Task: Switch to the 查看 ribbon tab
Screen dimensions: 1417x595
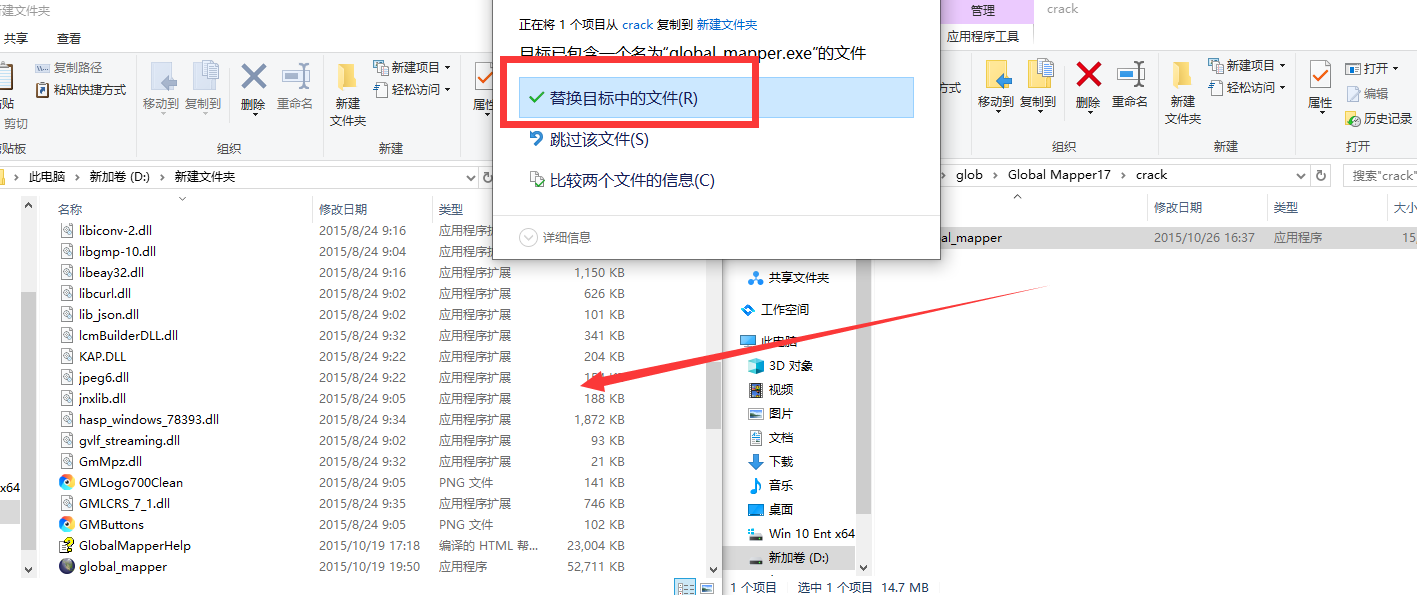Action: click(69, 38)
